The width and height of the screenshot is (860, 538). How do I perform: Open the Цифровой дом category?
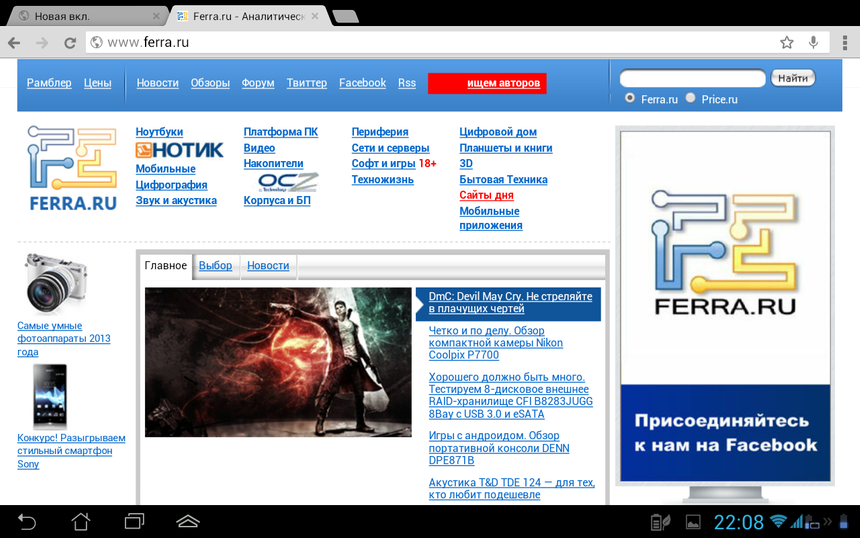pos(498,132)
